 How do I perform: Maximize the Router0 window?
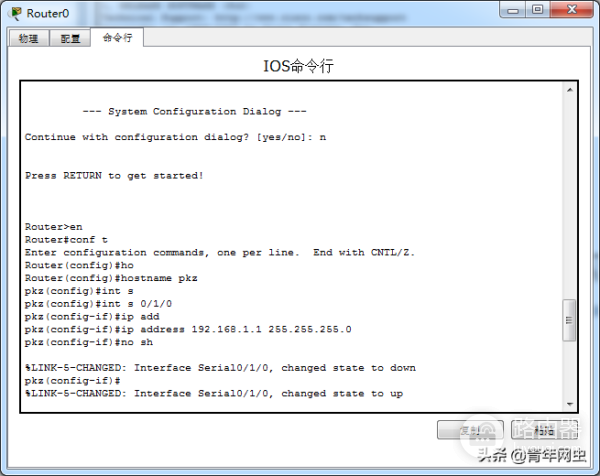pos(538,10)
